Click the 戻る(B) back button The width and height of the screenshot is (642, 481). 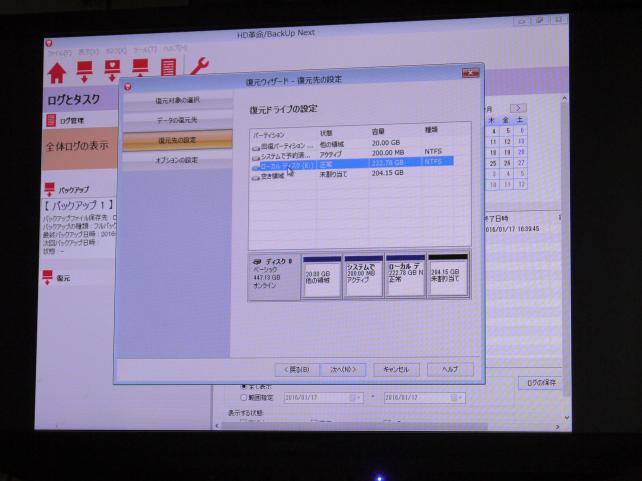(x=298, y=370)
